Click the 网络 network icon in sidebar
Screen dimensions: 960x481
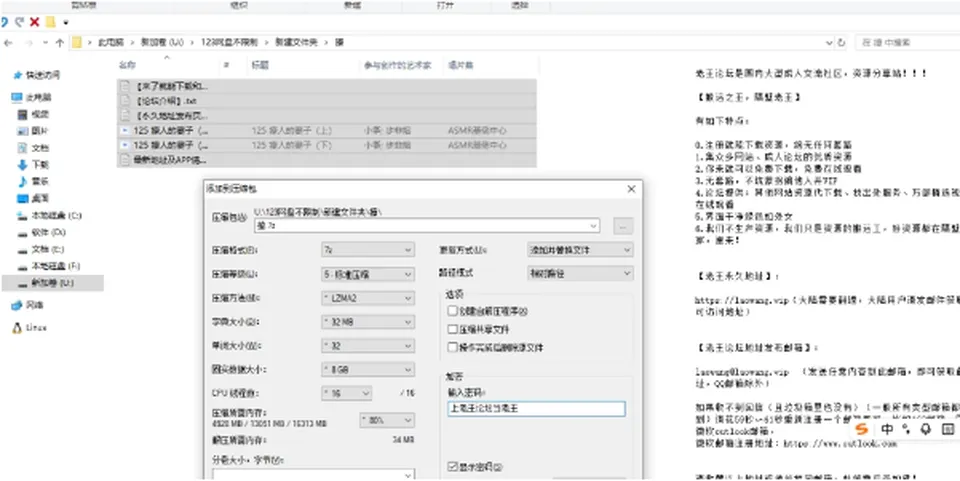click(x=17, y=305)
